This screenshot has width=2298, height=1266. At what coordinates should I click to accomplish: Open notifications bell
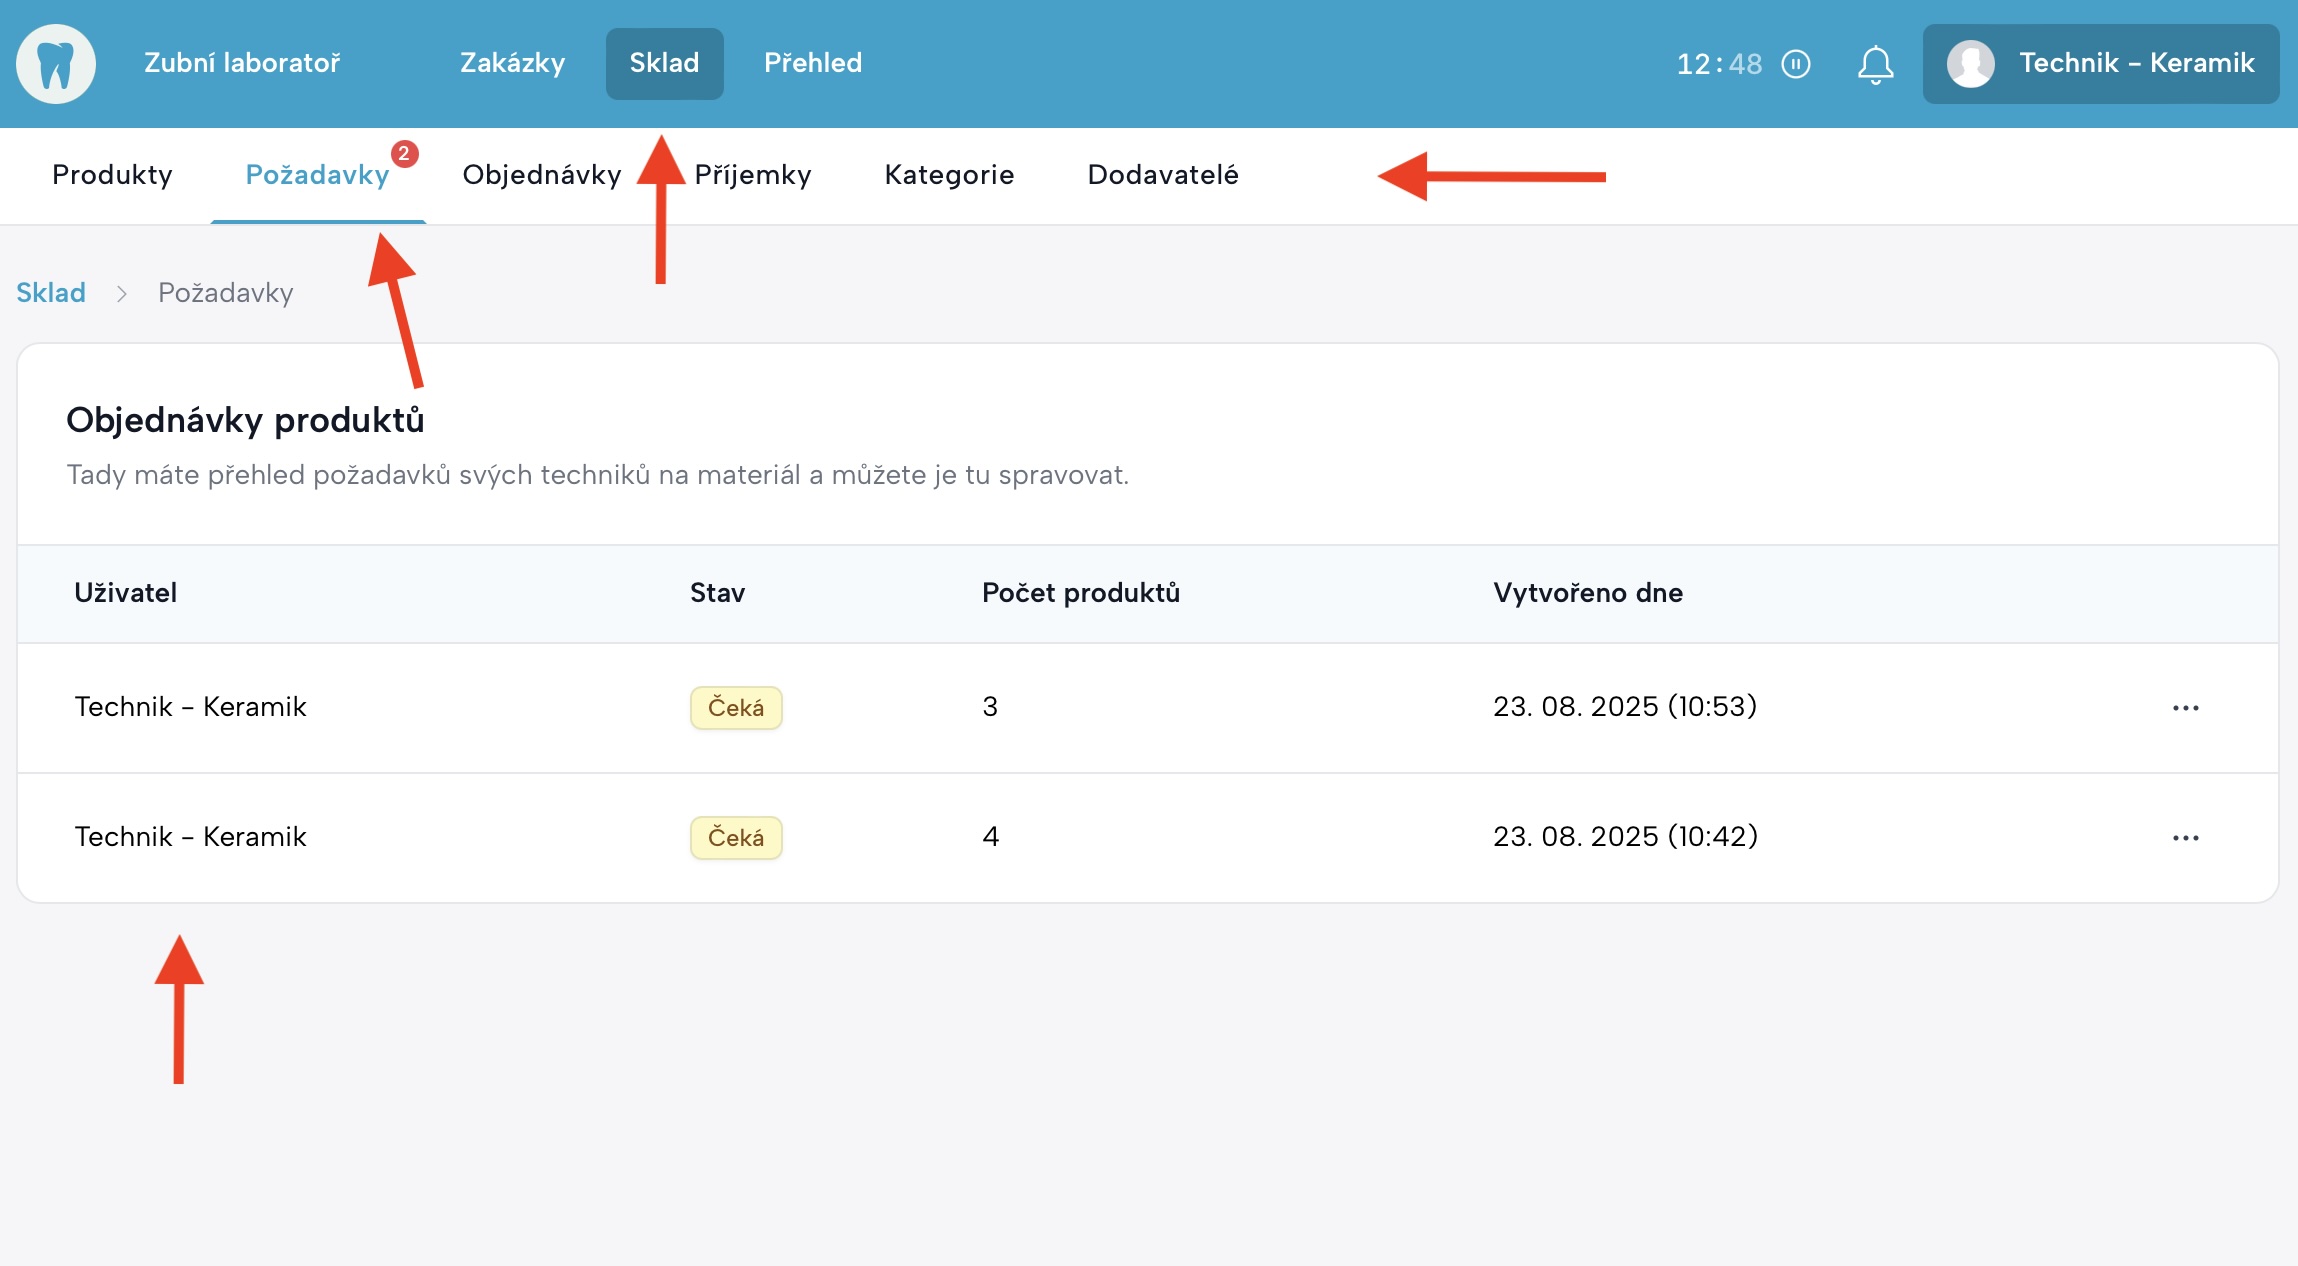(x=1875, y=65)
